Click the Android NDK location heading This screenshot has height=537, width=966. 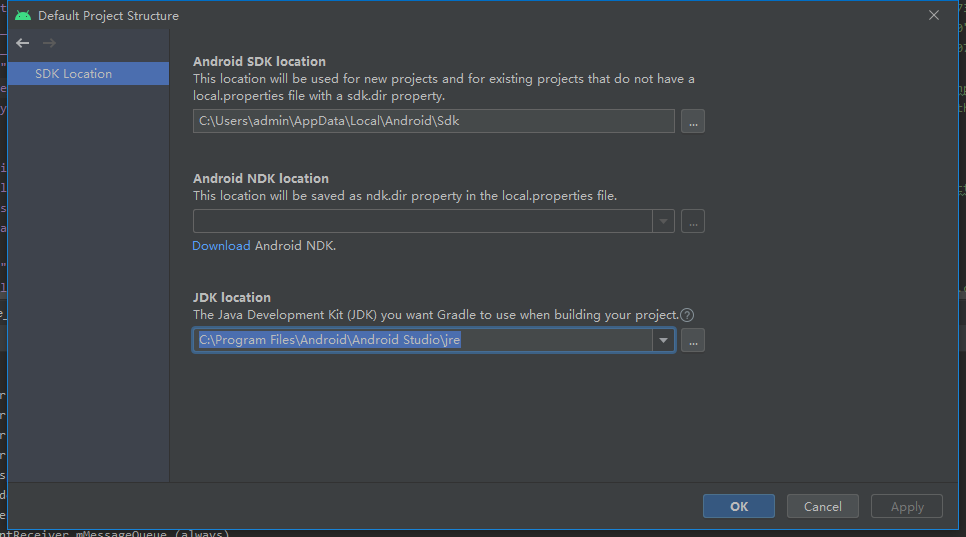point(261,179)
